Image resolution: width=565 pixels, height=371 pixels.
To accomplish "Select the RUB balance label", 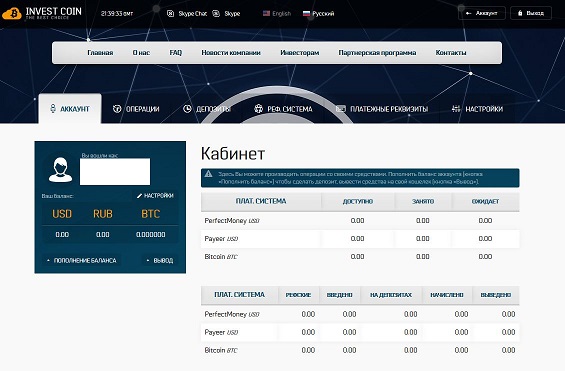I will click(x=103, y=214).
